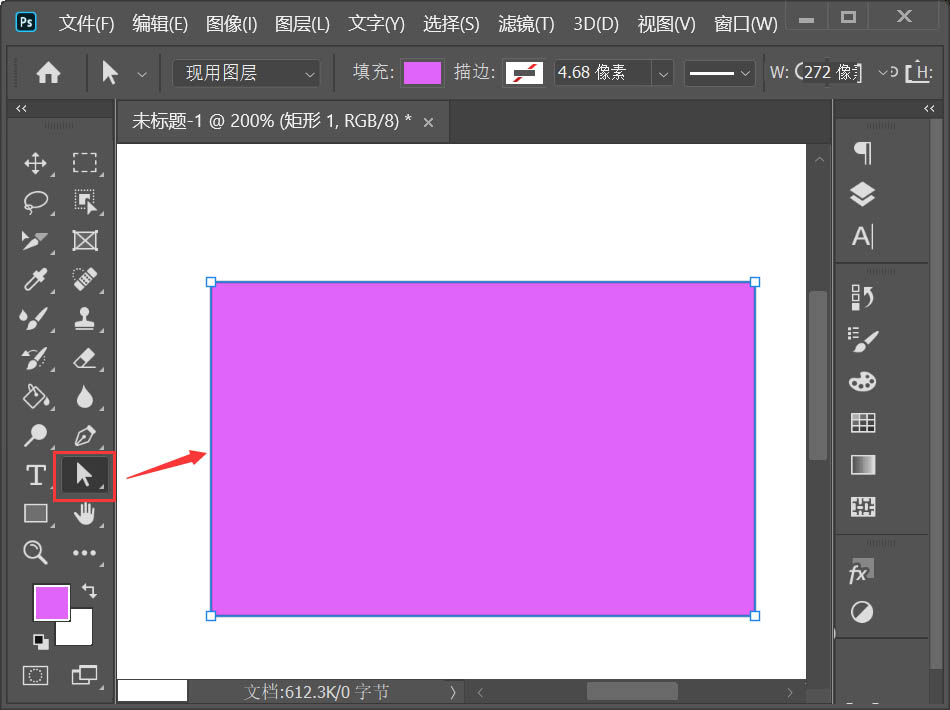This screenshot has height=710, width=950.
Task: Select the Lasso tool
Action: click(x=35, y=202)
